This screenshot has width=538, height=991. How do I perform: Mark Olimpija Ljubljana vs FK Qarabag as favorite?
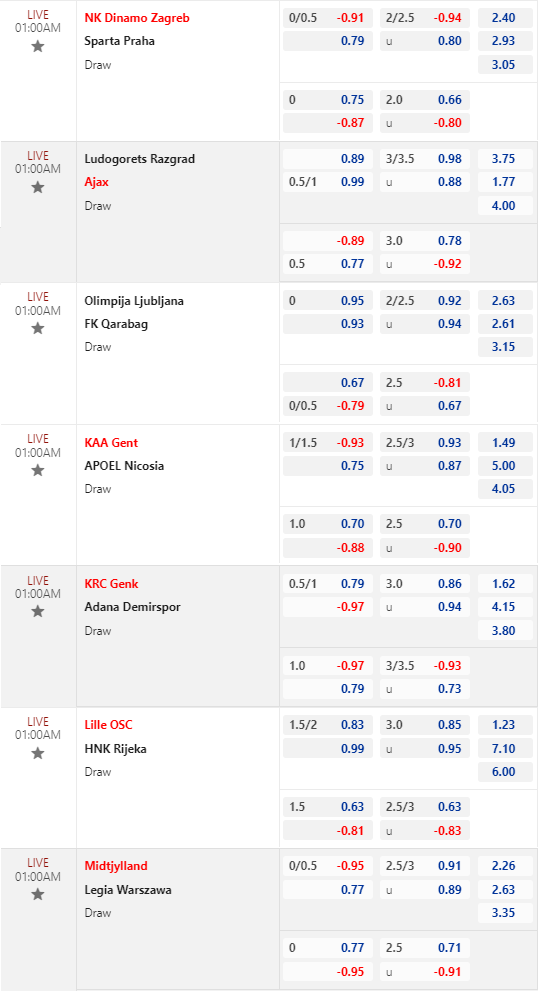[38, 328]
